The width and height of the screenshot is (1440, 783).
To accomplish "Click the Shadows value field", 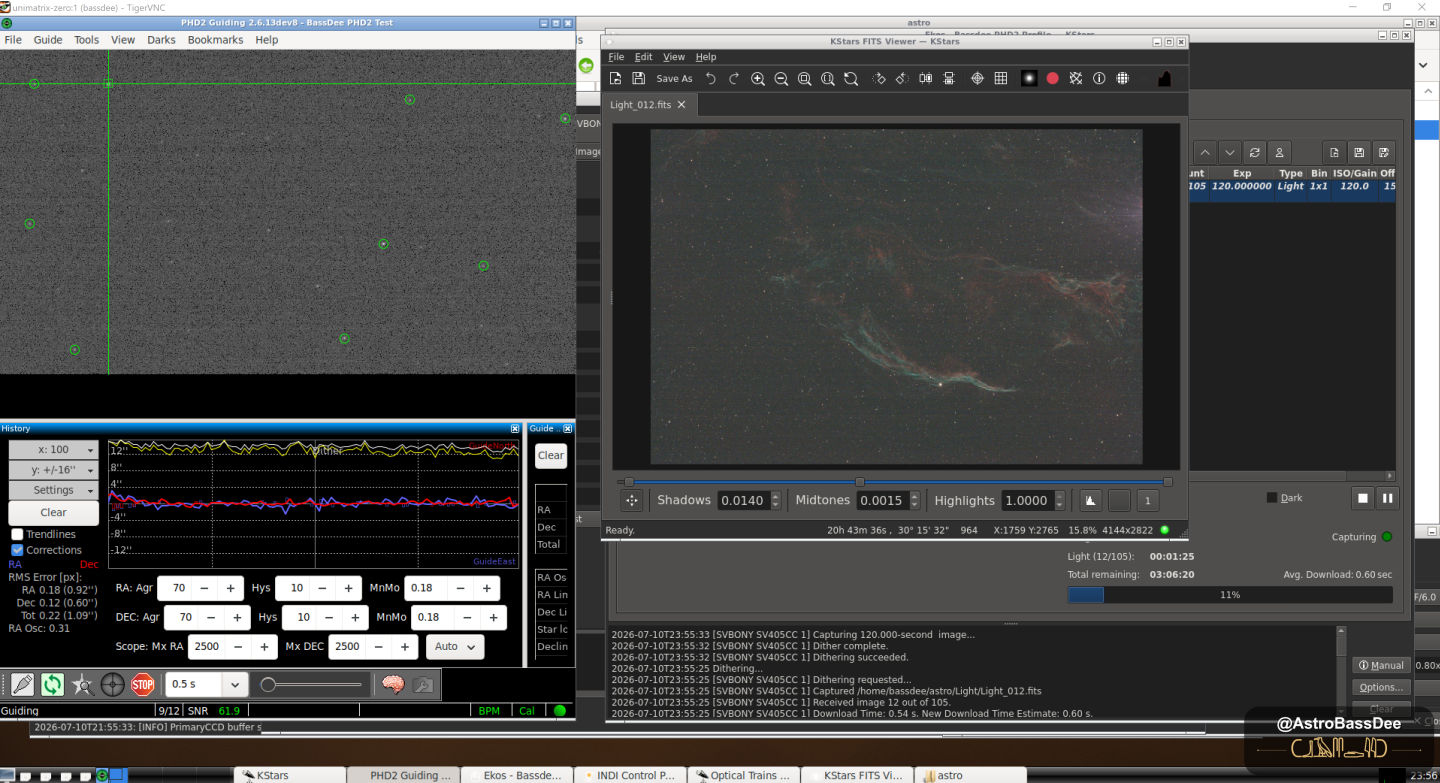I will click(742, 500).
